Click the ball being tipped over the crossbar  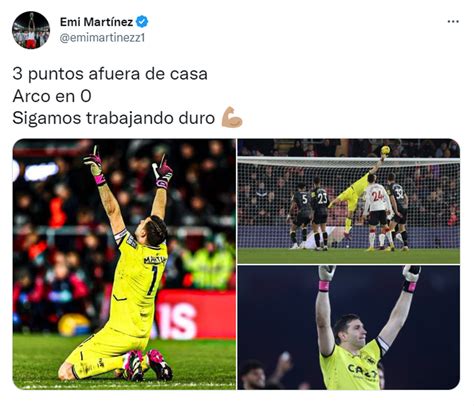click(386, 150)
